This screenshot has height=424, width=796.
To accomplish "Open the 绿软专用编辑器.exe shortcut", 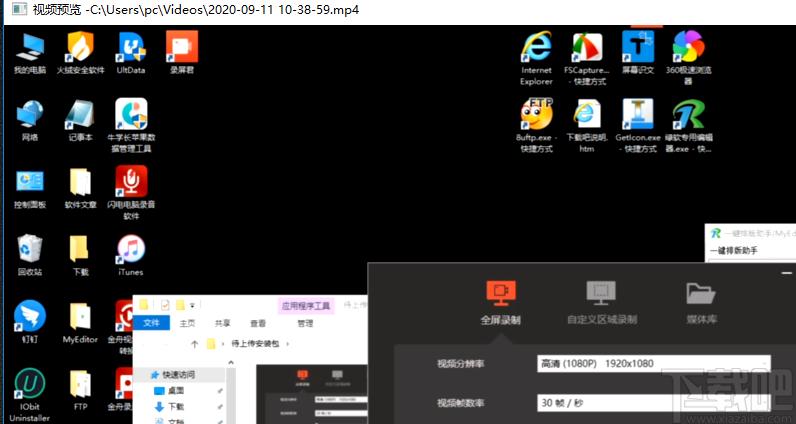I will click(688, 126).
